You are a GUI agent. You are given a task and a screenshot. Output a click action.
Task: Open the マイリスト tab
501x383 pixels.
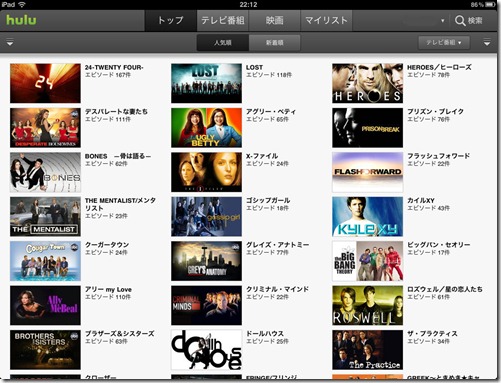click(326, 20)
